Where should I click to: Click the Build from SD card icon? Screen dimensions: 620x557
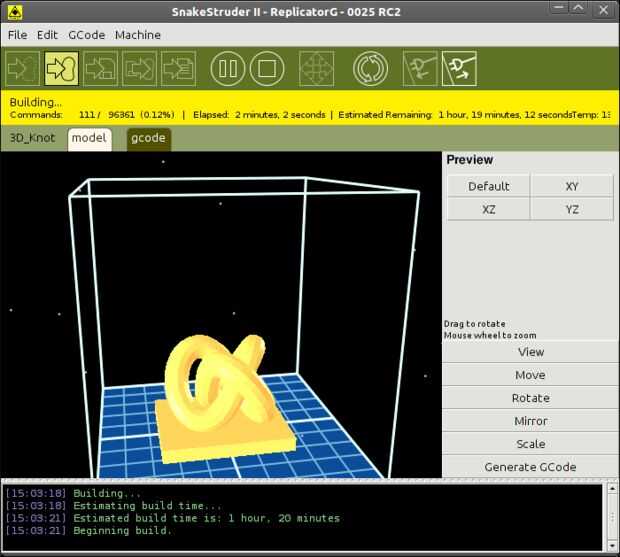tap(178, 68)
